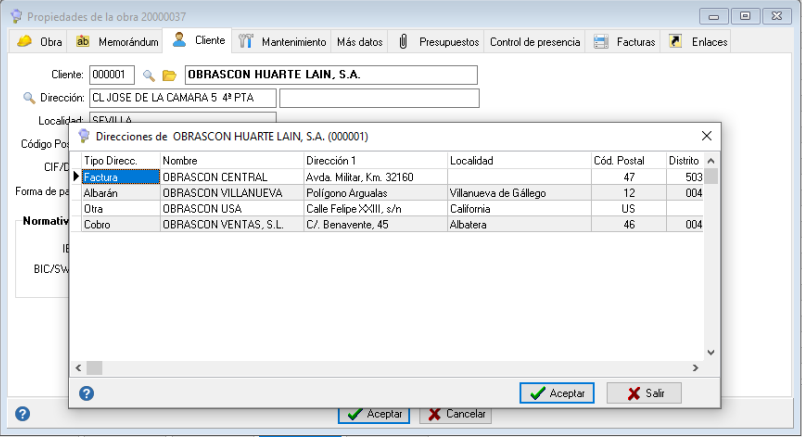Click the Nombre column header
This screenshot has height=437, width=802.
point(232,161)
